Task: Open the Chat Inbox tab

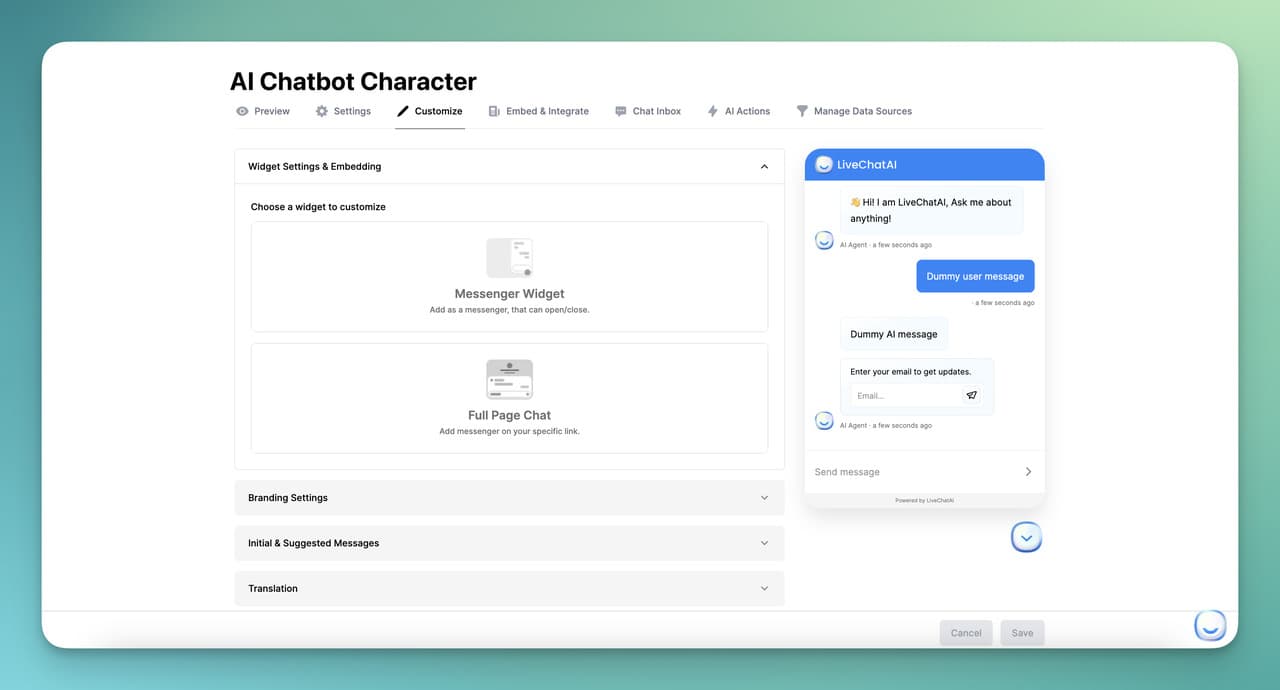Action: pyautogui.click(x=648, y=111)
